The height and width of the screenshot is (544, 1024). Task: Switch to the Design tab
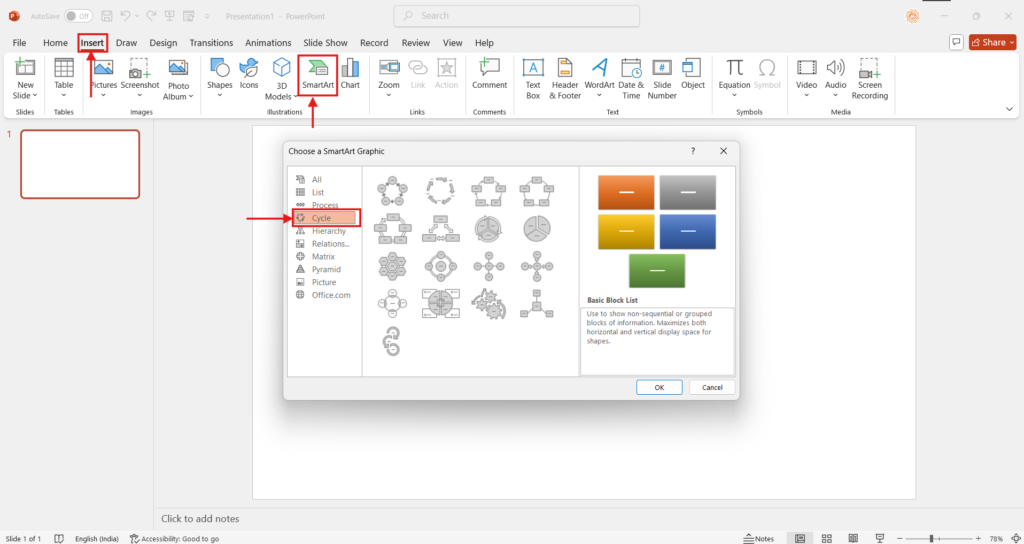pos(163,43)
